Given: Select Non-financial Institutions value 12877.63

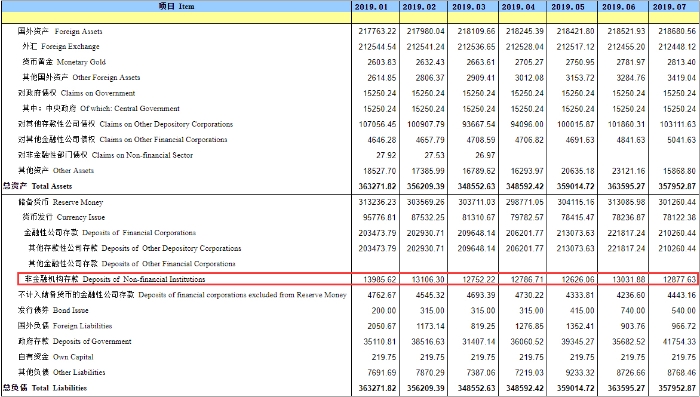Looking at the screenshot, I should point(679,280).
